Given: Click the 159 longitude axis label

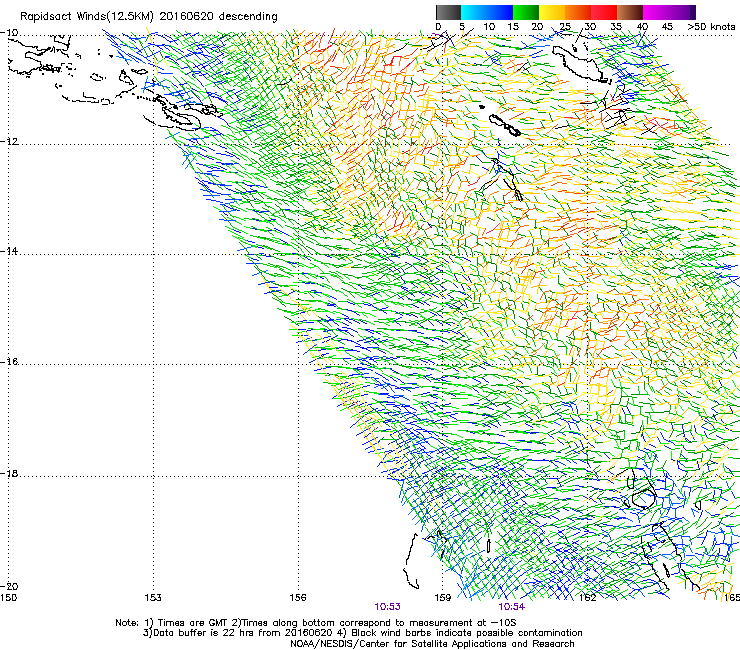Looking at the screenshot, I should [x=443, y=598].
